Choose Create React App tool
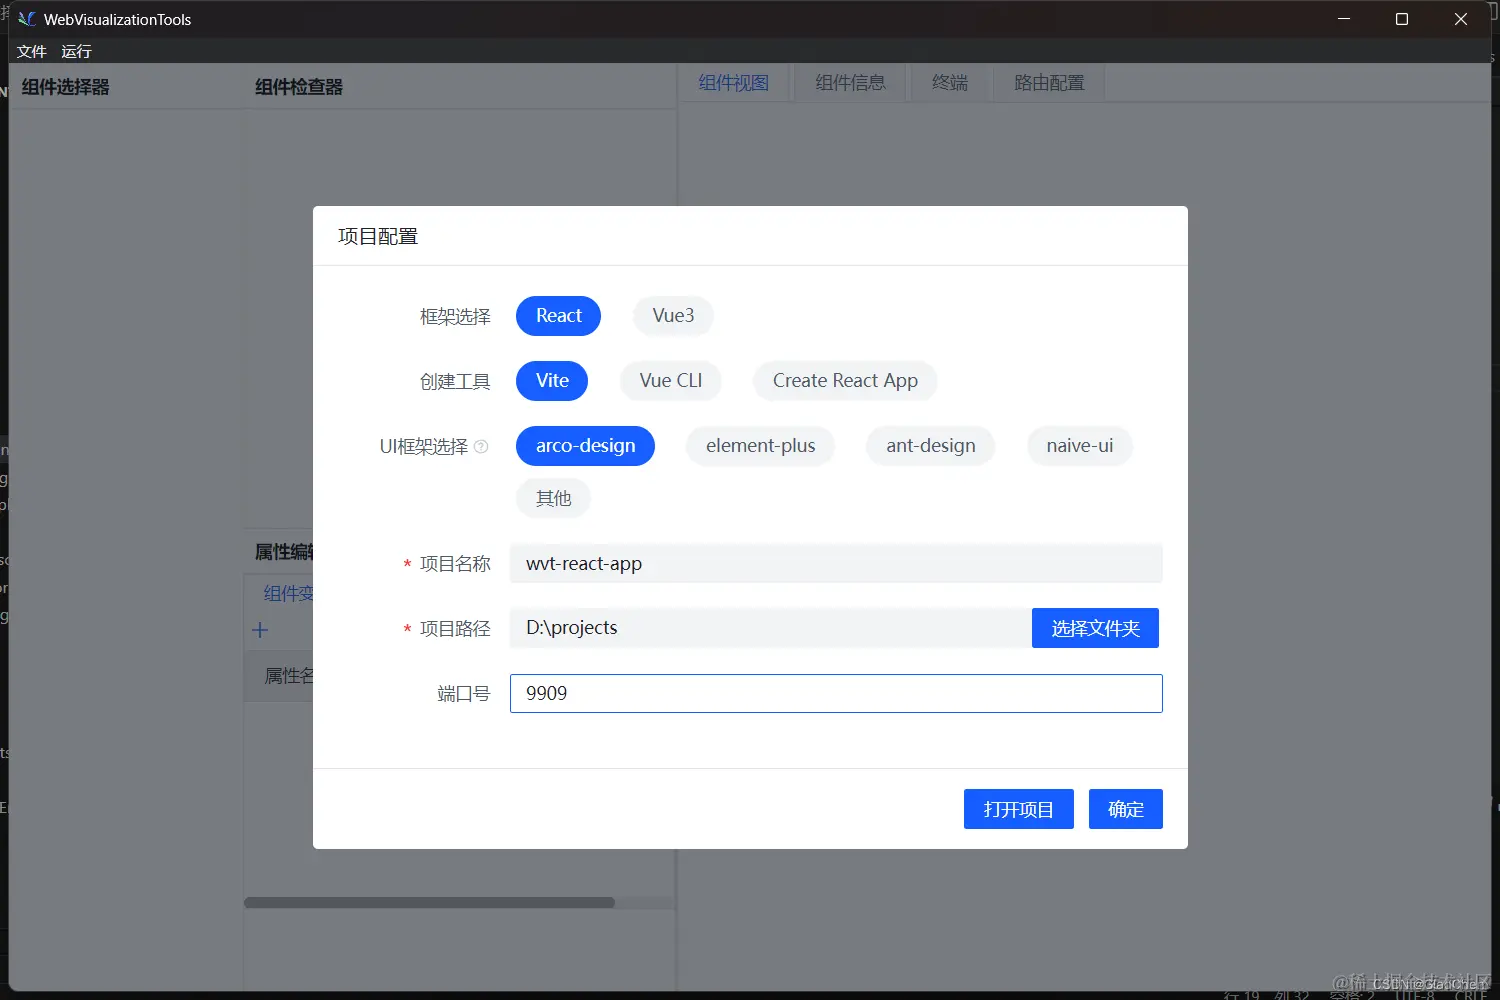This screenshot has height=1000, width=1500. click(x=845, y=381)
